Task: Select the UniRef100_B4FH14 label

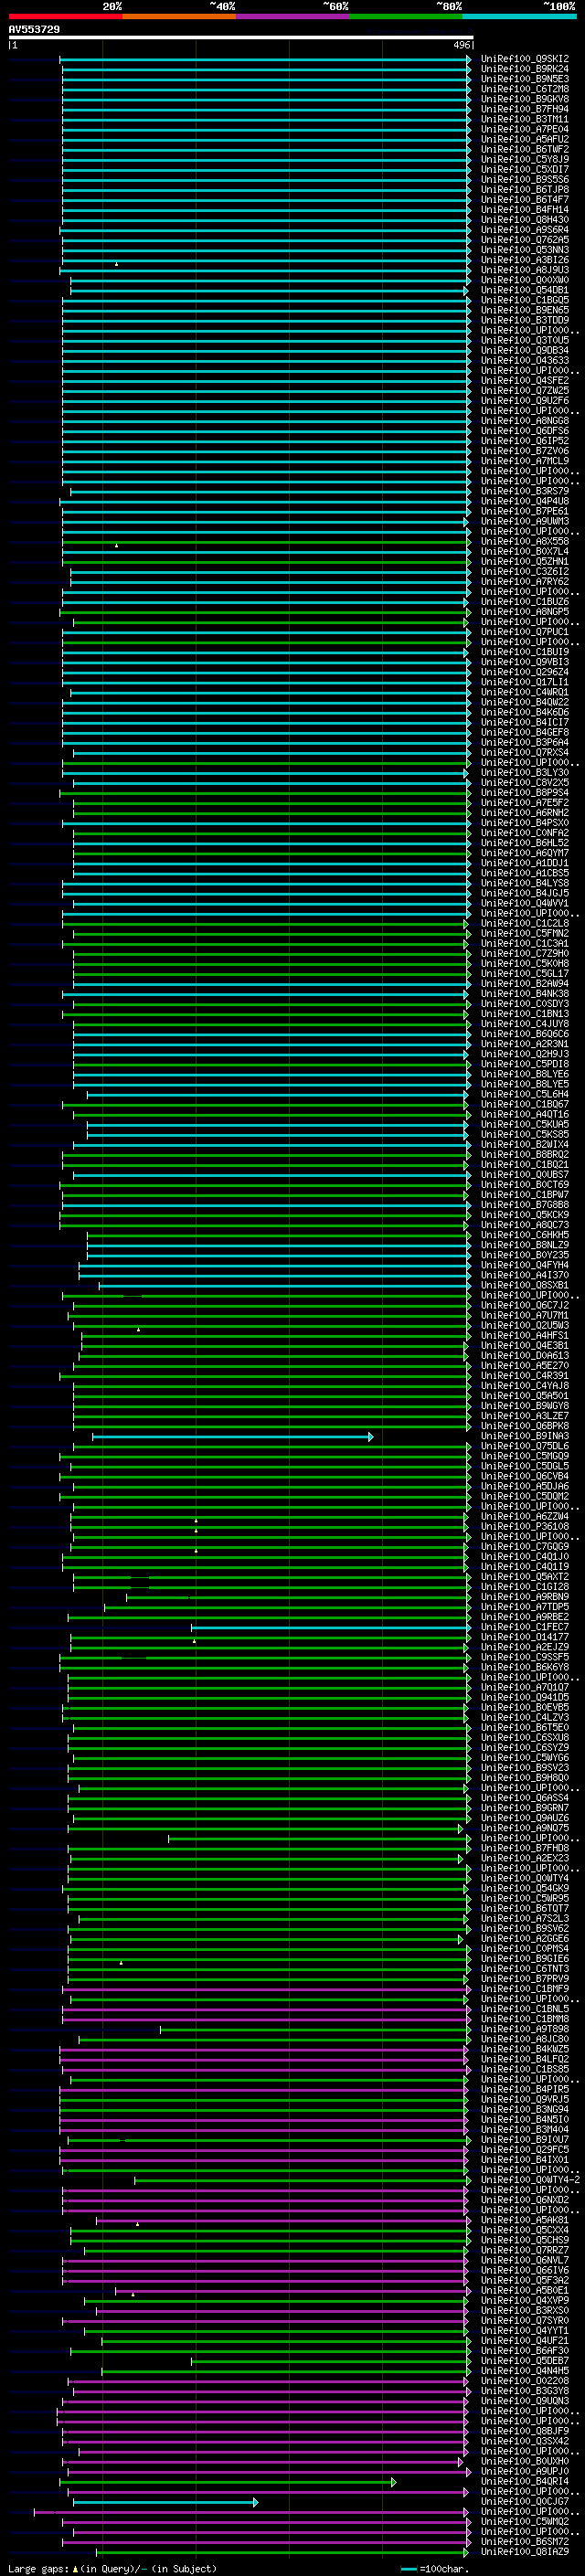Action: pyautogui.click(x=525, y=210)
